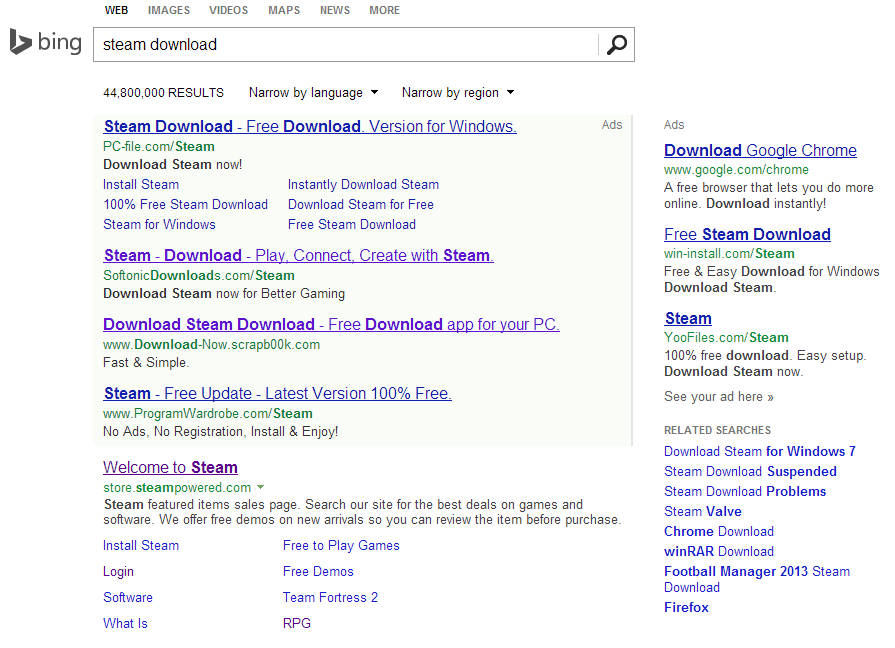The height and width of the screenshot is (648, 895).
Task: Click the What Is deep link
Action: tap(125, 623)
